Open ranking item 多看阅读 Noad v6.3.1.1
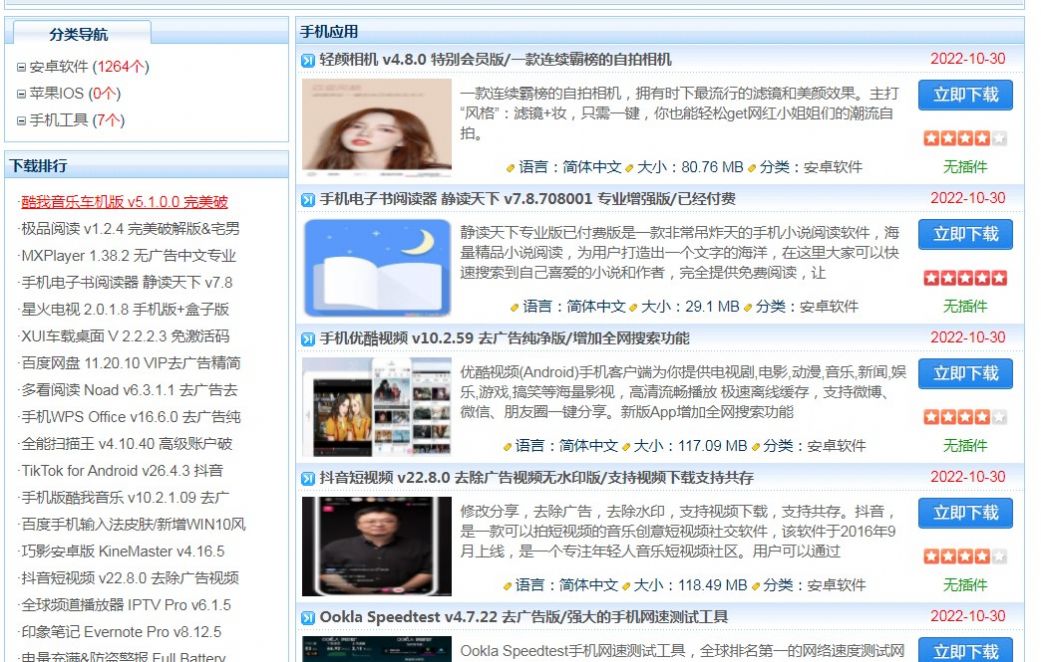 pos(129,390)
